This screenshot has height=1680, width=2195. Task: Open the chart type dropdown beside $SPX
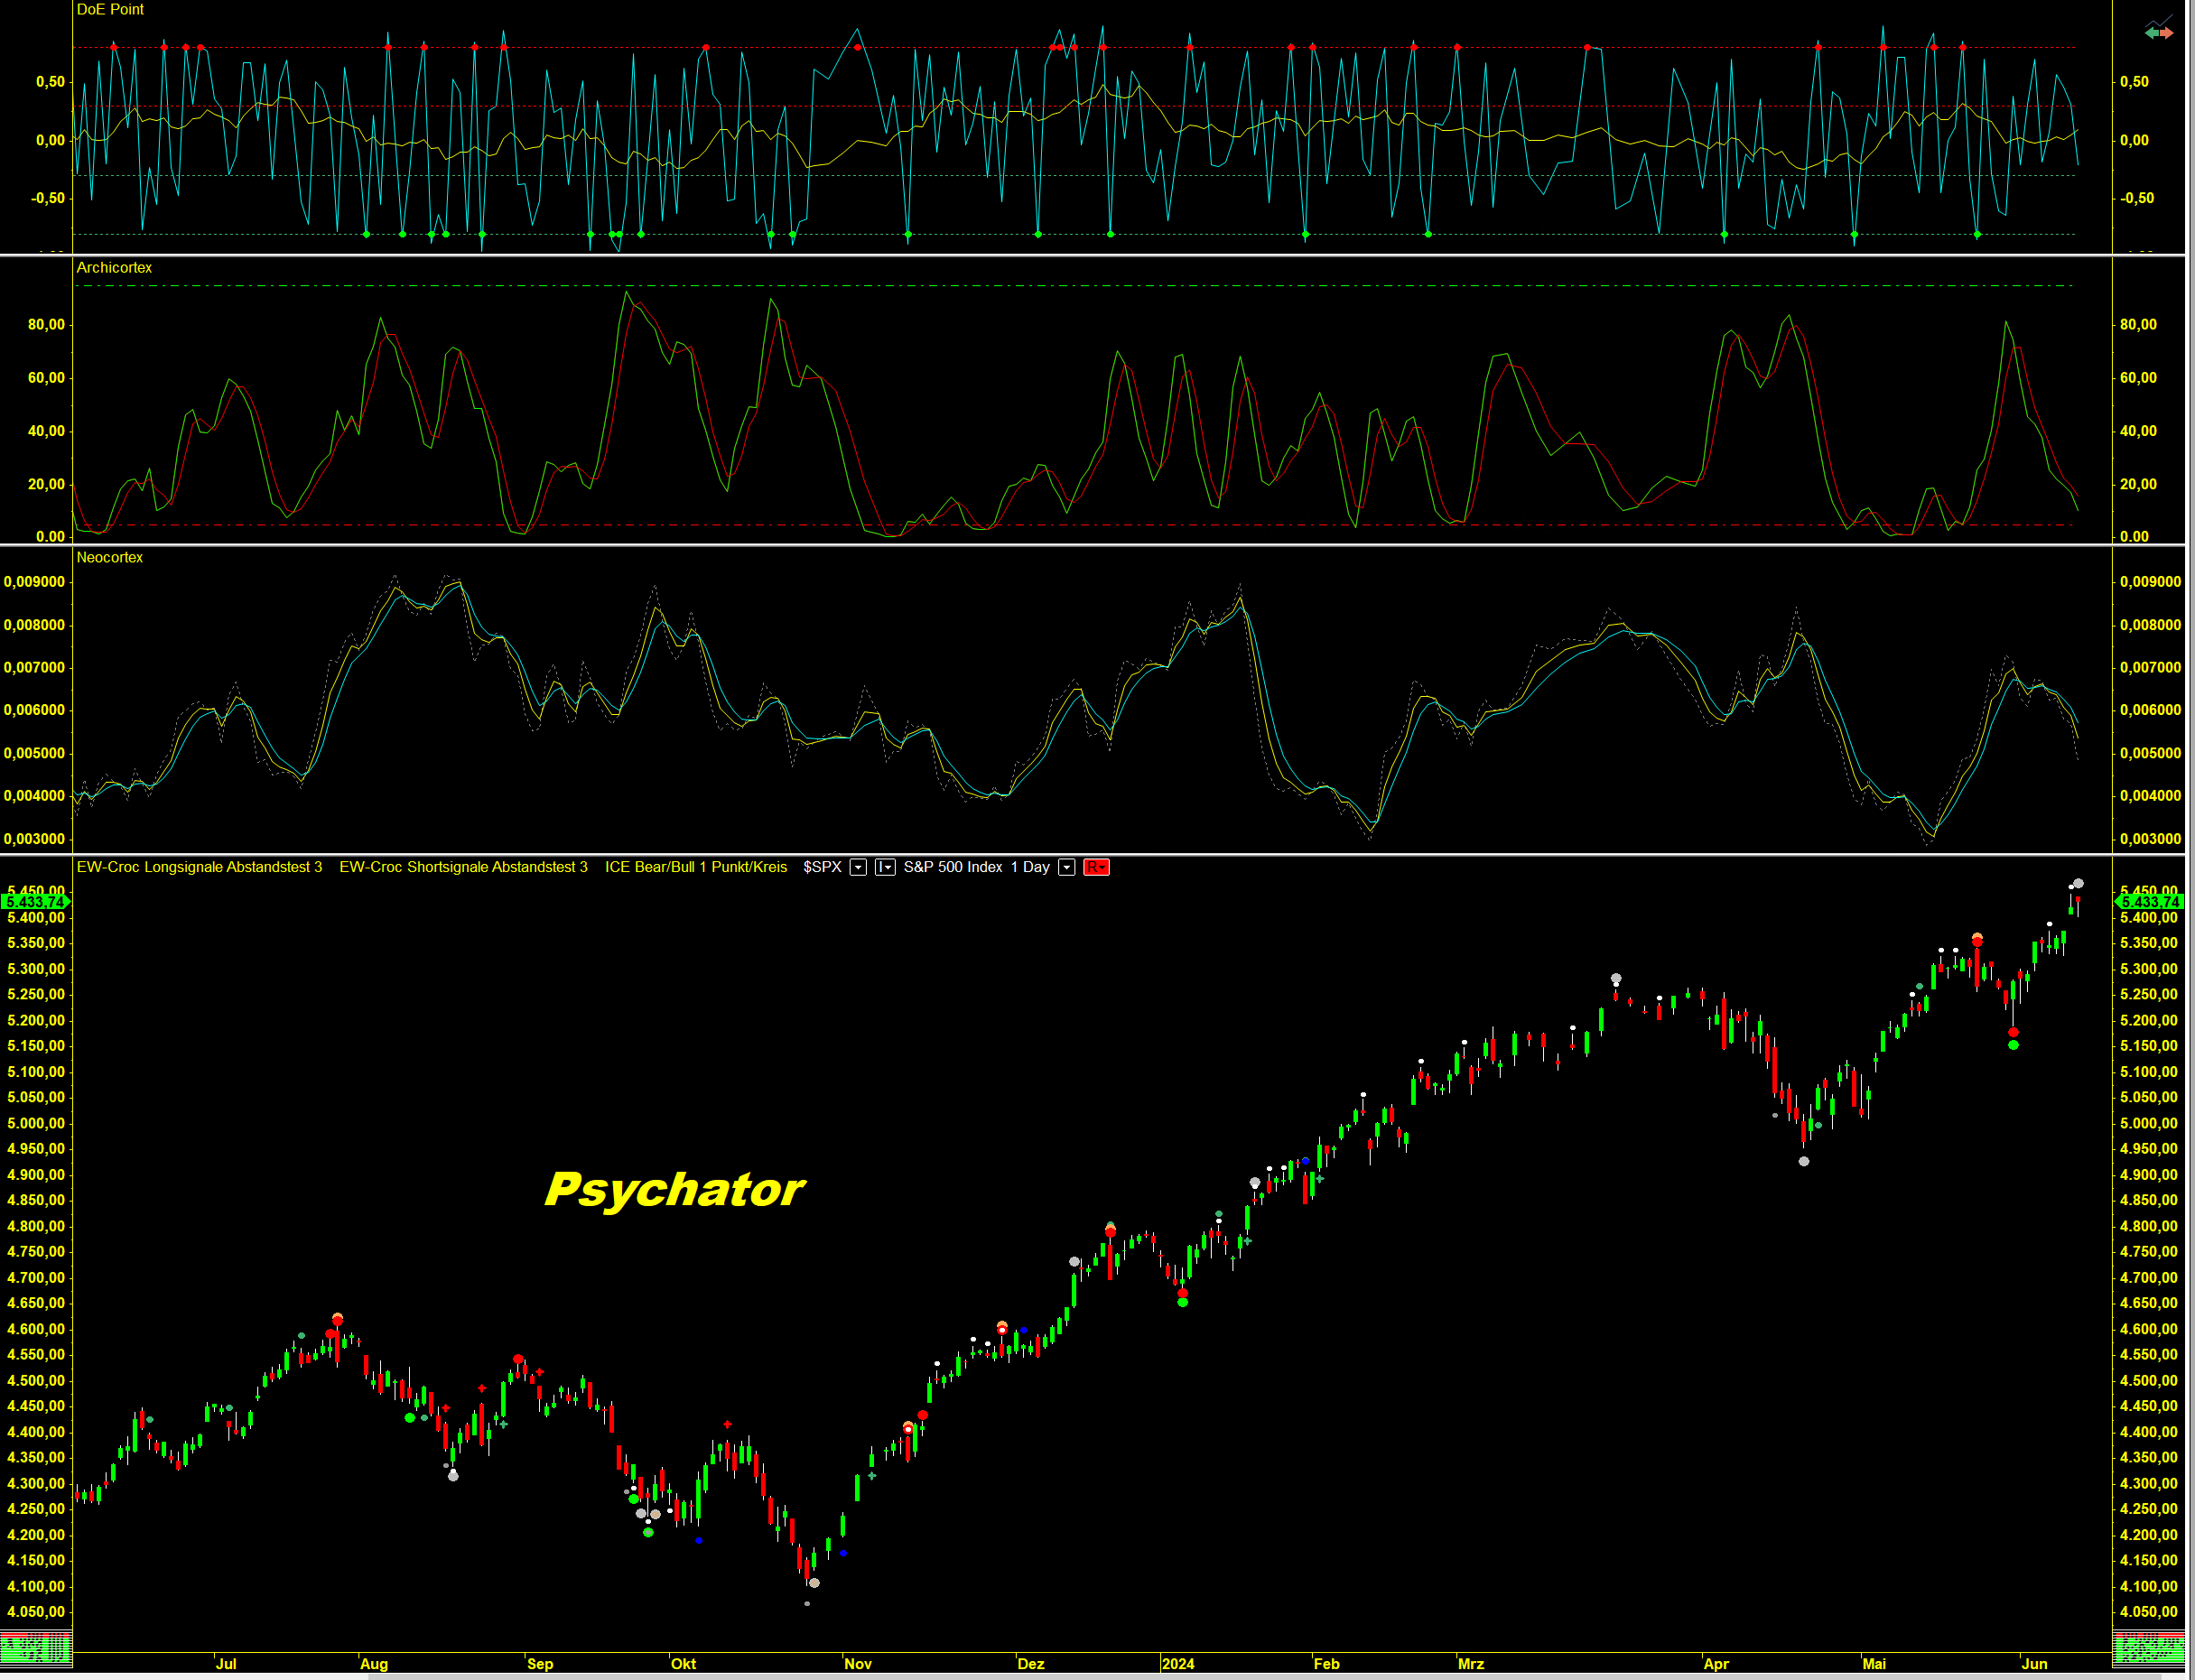[885, 867]
